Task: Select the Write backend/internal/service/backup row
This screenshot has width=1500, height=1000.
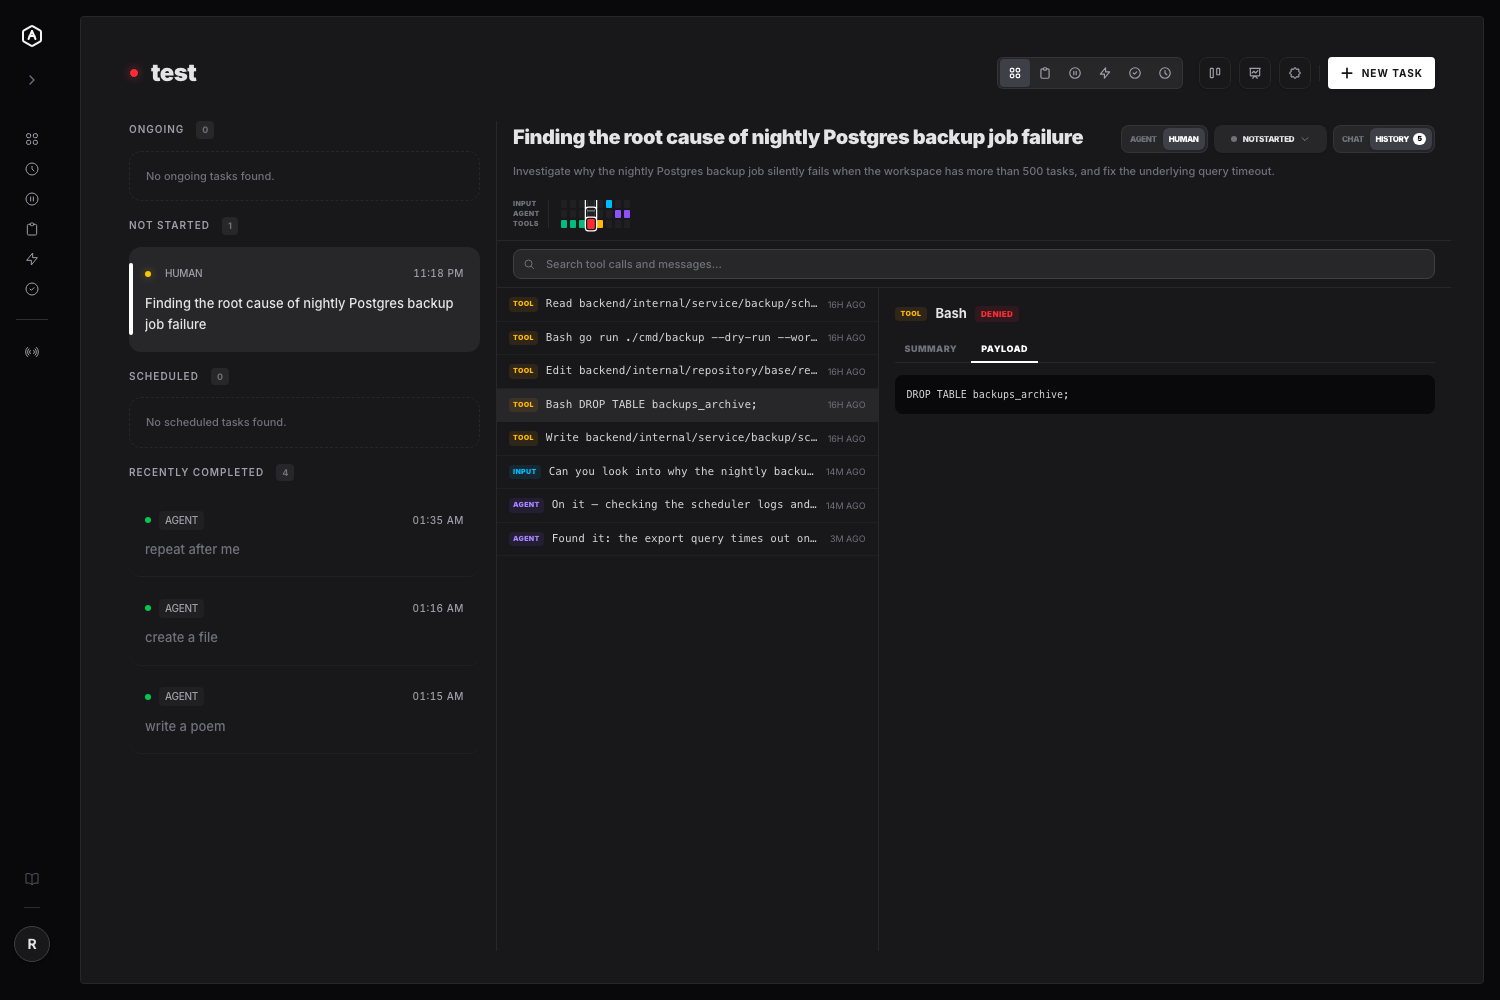Action: (688, 438)
